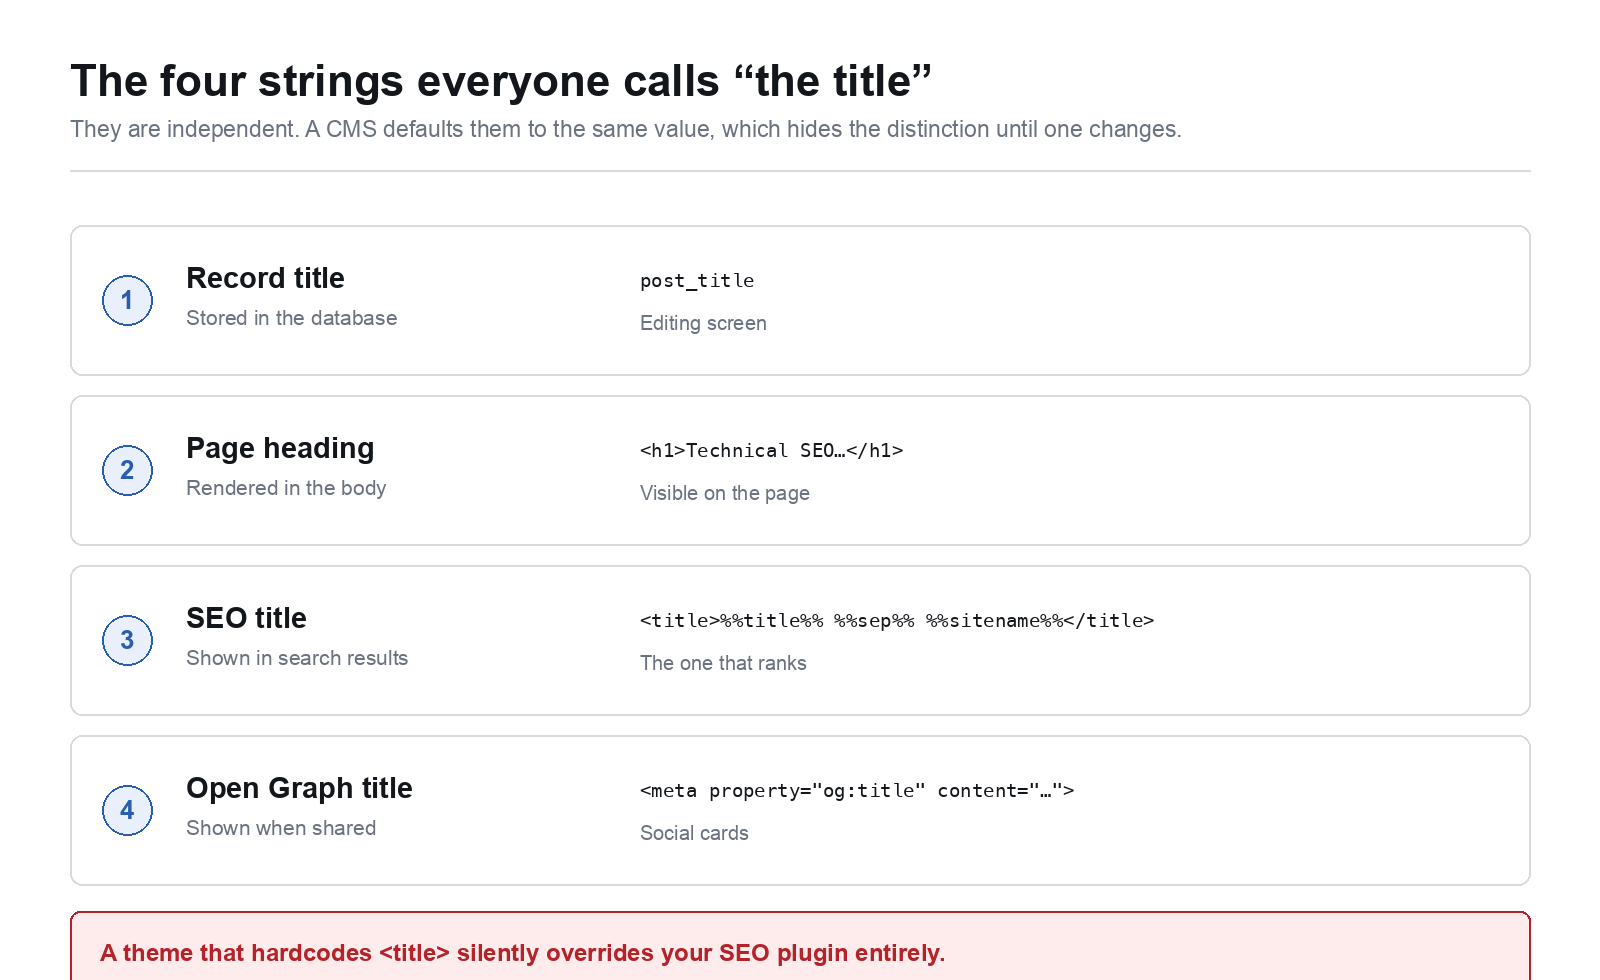
Task: Click the number 4 circle badge
Action: click(127, 810)
